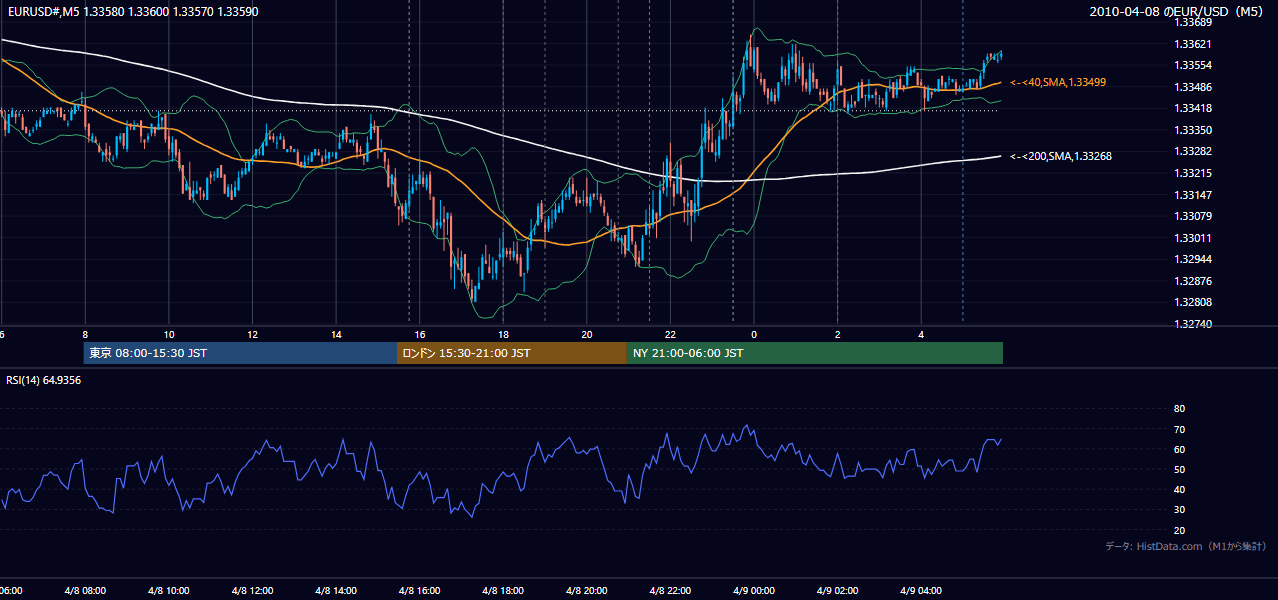Image resolution: width=1278 pixels, height=600 pixels.
Task: Click the NY 21:00-06:00 JST session bar
Action: coord(815,353)
